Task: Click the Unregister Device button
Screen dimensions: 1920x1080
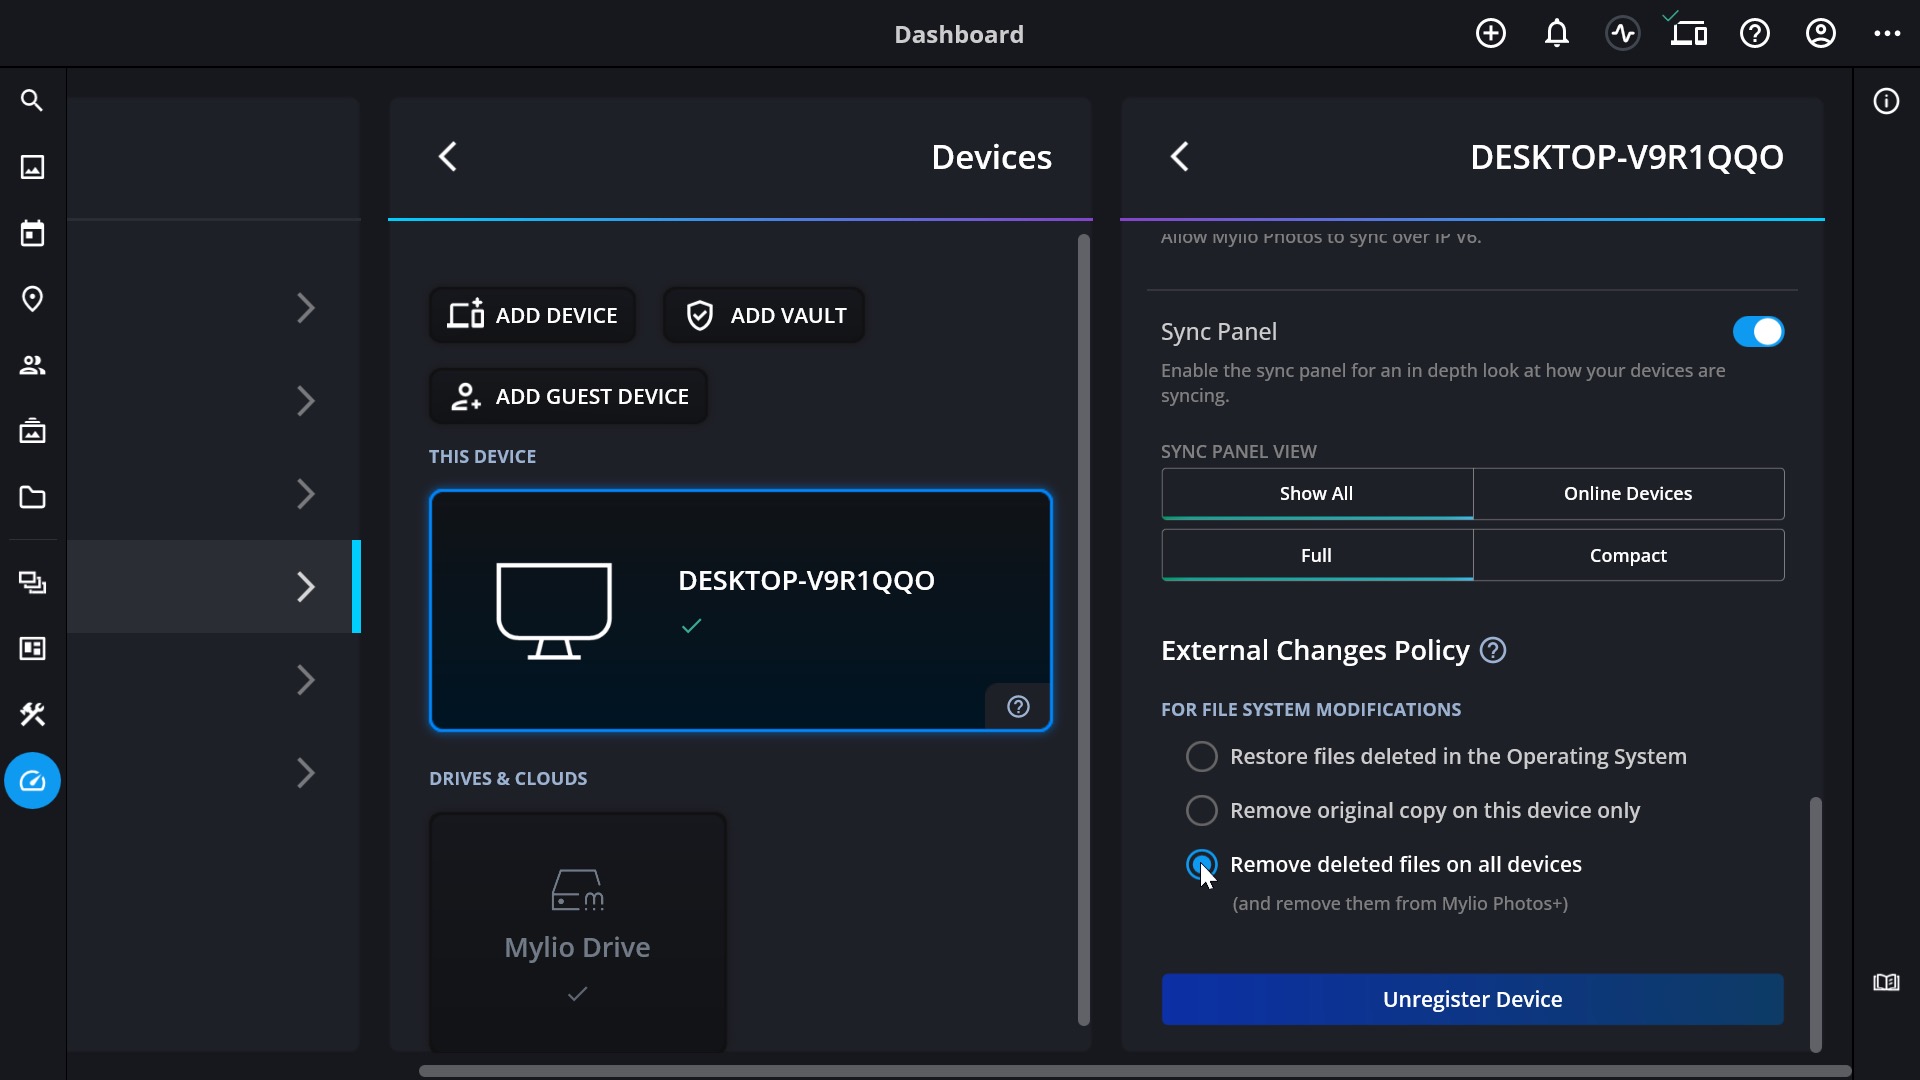Action: pos(1472,1000)
